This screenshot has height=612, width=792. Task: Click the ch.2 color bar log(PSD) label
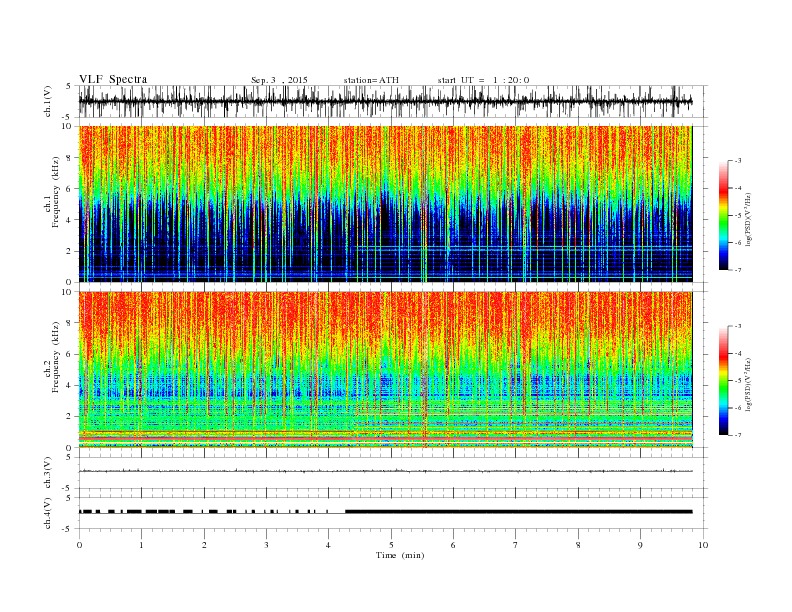[x=748, y=384]
